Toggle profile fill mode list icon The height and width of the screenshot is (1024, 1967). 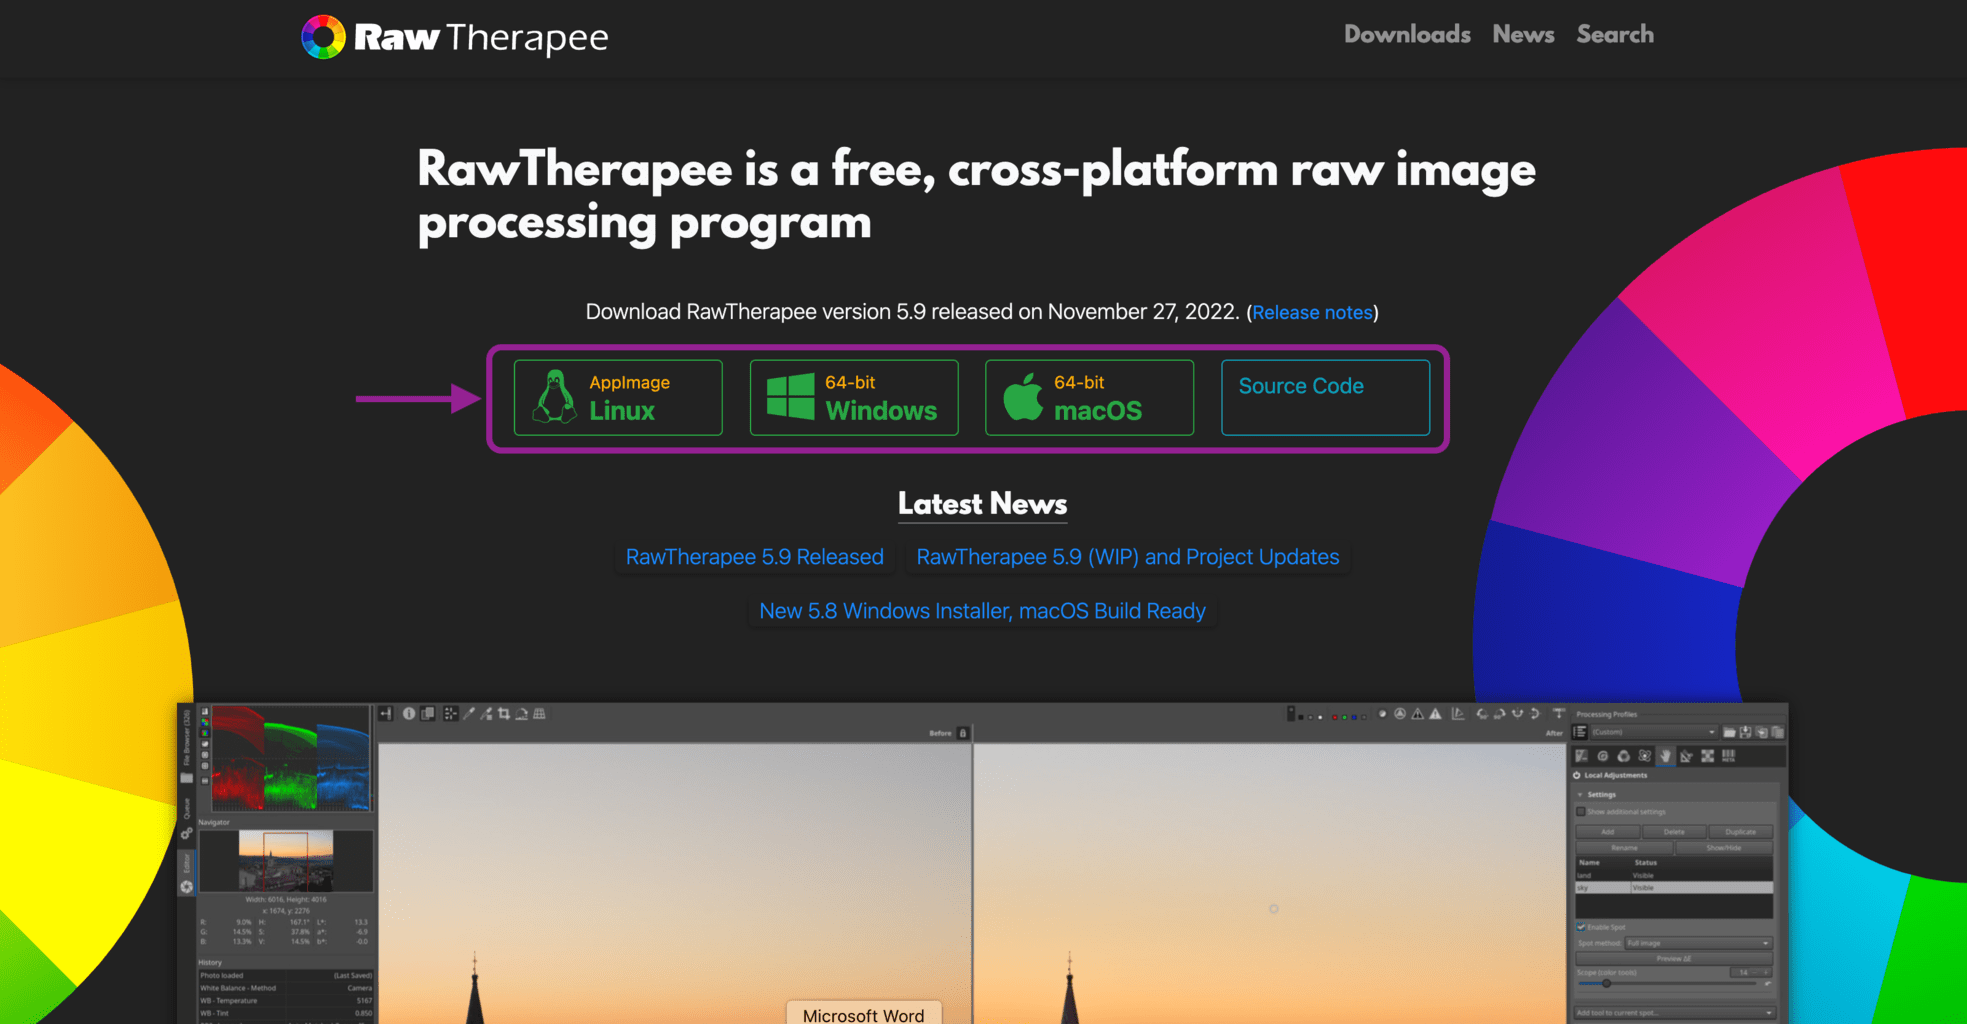click(1580, 732)
